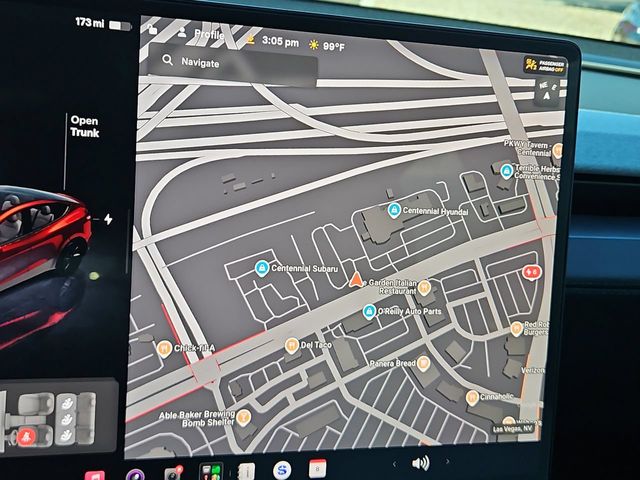Tap the red Supercharger pin
The width and height of the screenshot is (640, 480).
[532, 272]
